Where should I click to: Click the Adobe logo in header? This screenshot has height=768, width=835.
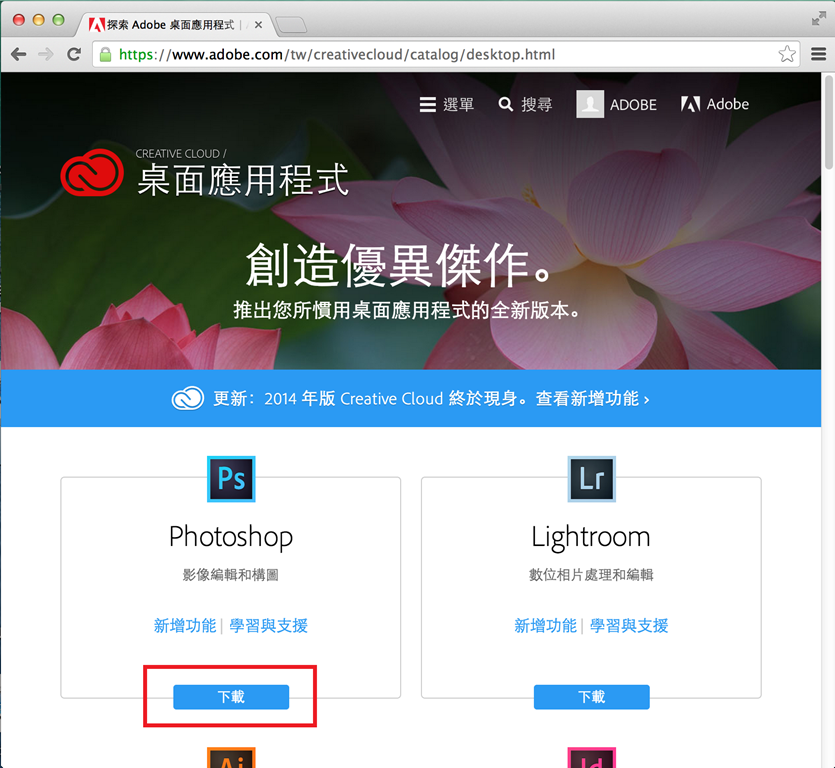(715, 104)
